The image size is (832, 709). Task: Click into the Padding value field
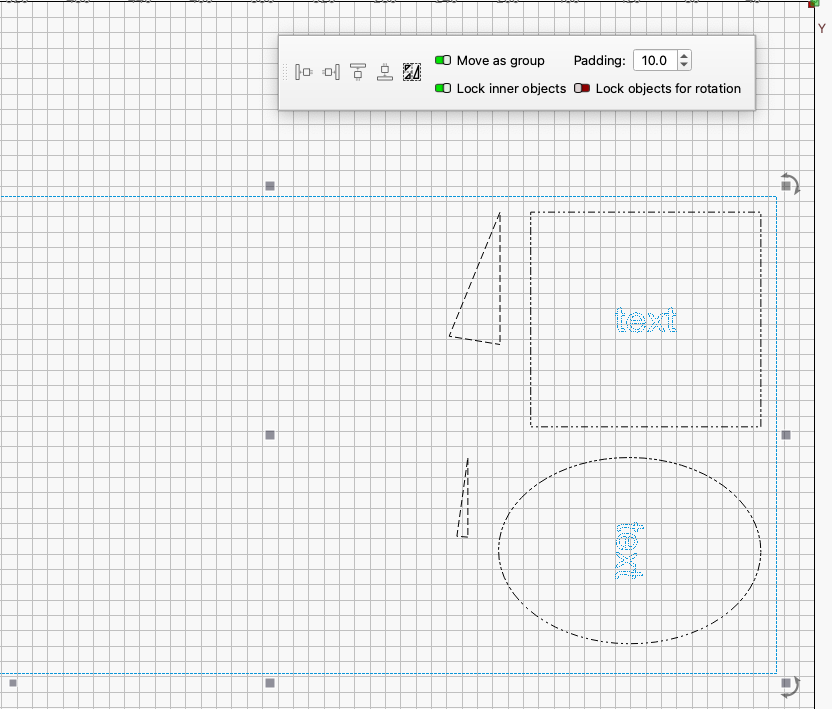655,61
